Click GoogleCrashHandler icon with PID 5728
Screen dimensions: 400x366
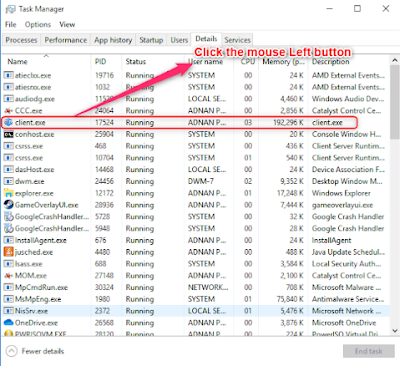click(8, 217)
